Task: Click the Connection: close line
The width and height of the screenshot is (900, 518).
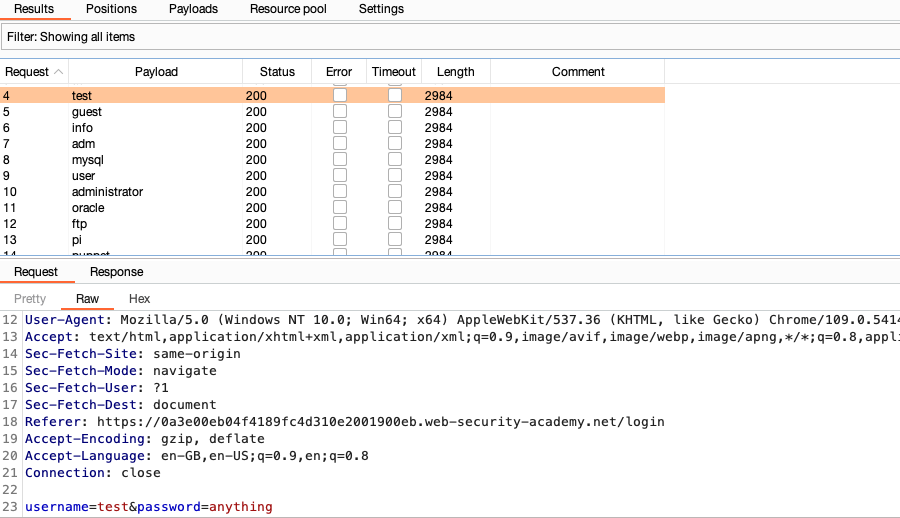Action: coord(92,473)
